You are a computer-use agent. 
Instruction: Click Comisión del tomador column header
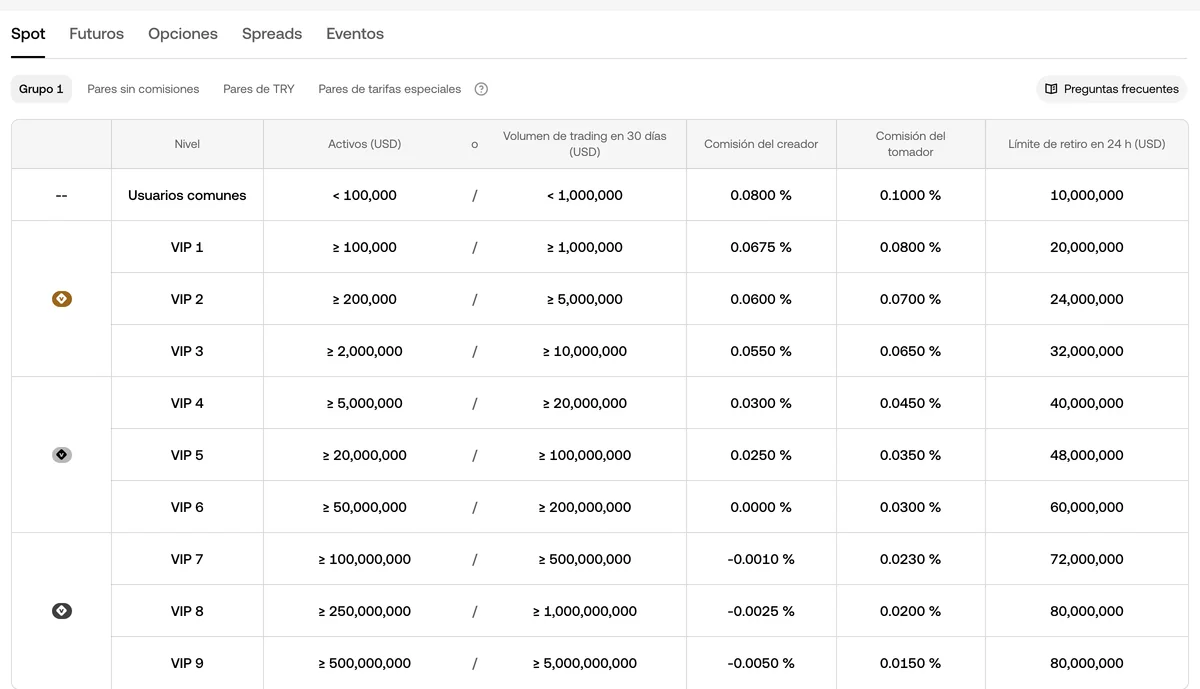(x=911, y=144)
